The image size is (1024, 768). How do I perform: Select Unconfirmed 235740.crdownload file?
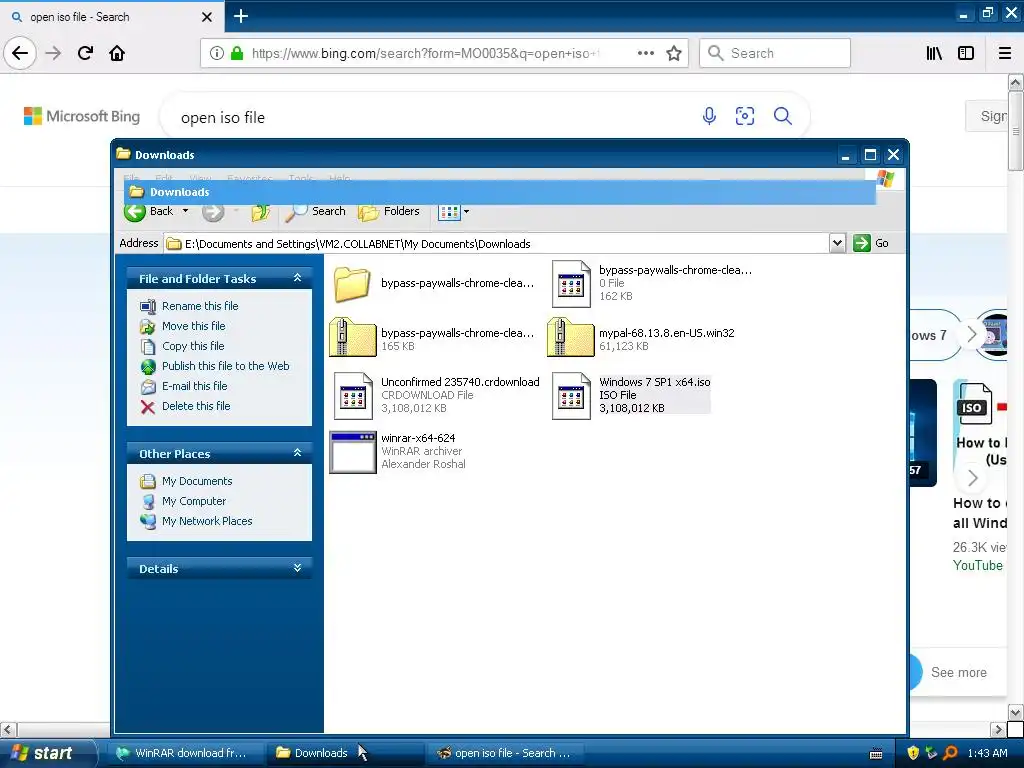(x=436, y=395)
